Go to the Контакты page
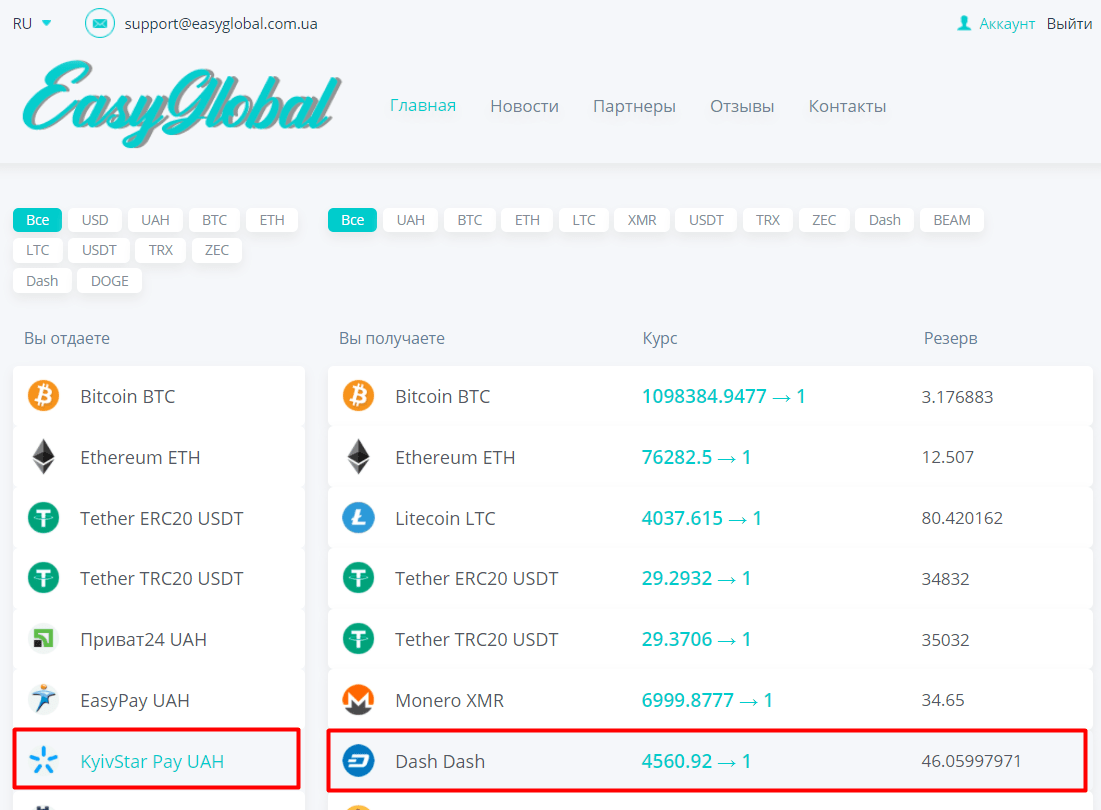Image resolution: width=1101 pixels, height=810 pixels. 847,106
